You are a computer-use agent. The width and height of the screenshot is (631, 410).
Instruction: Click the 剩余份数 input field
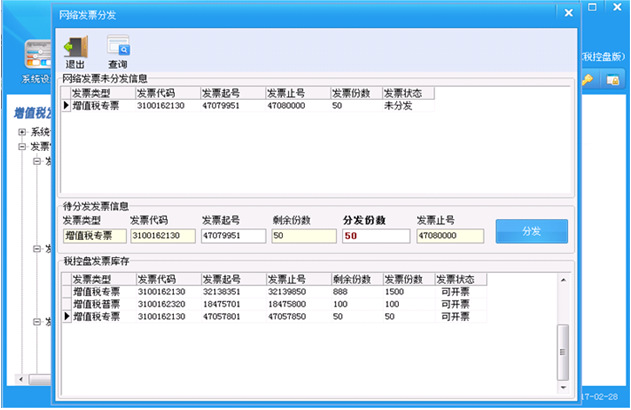(302, 236)
